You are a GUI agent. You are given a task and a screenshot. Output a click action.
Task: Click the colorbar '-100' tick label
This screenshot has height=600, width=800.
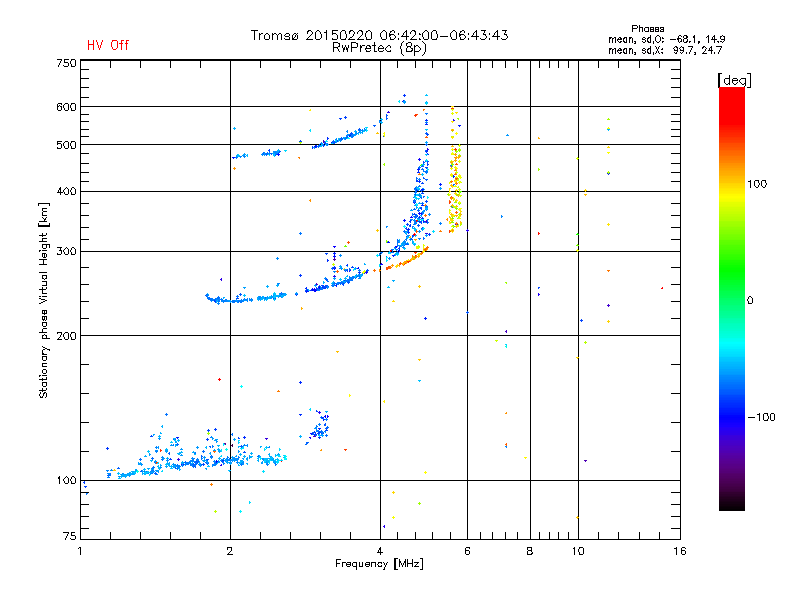[x=761, y=417]
